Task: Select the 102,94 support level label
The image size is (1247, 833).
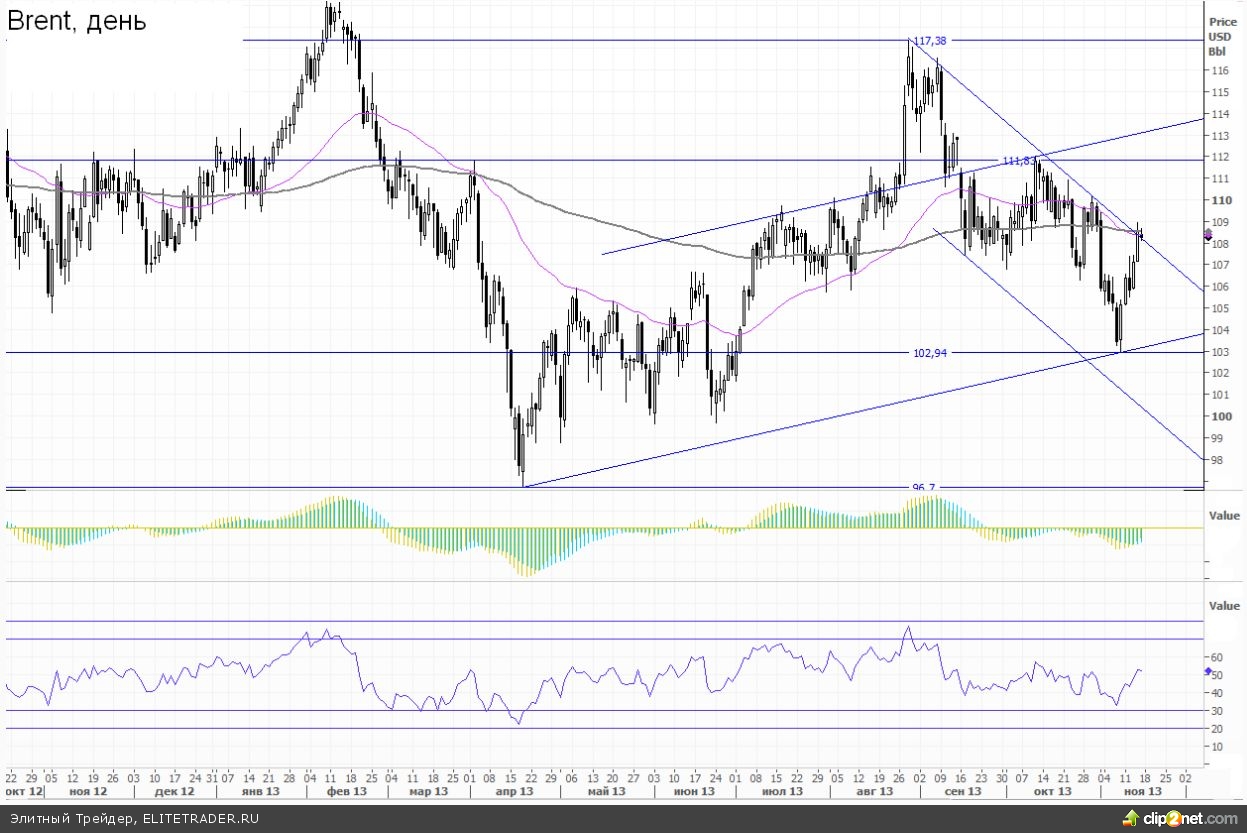Action: [x=930, y=353]
